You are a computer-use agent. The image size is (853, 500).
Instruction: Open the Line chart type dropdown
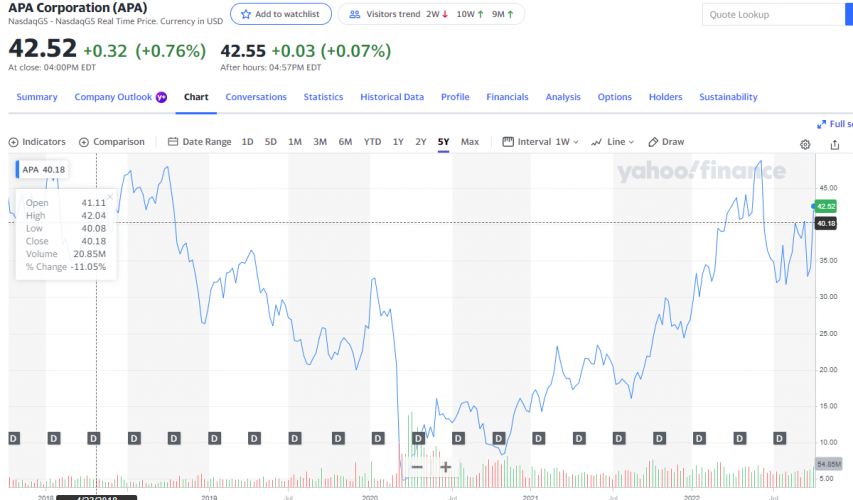(x=613, y=142)
